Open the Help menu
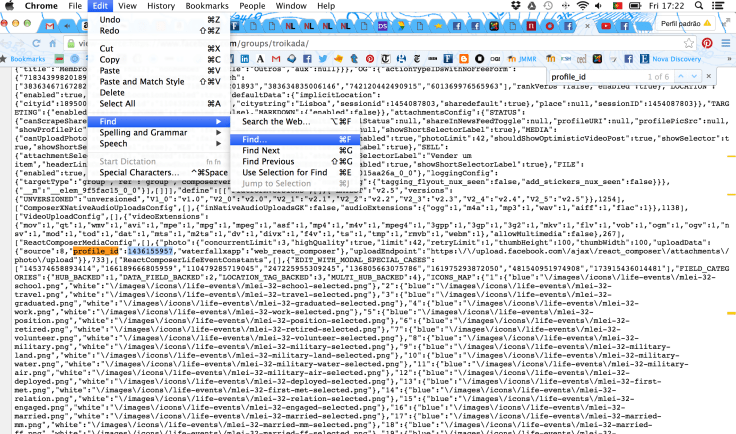This screenshot has width=736, height=434. point(326,6)
